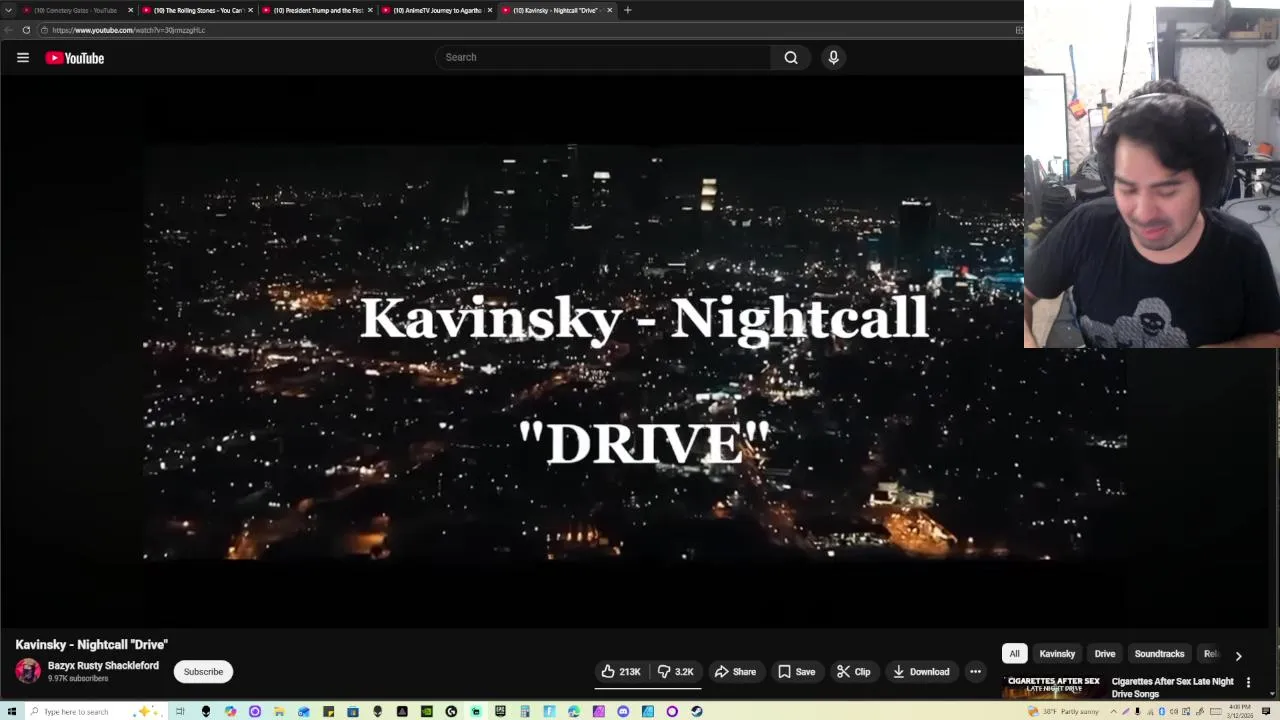Open Cigarettes After Sex Late Night Drive title
The height and width of the screenshot is (720, 1280).
[1172, 688]
